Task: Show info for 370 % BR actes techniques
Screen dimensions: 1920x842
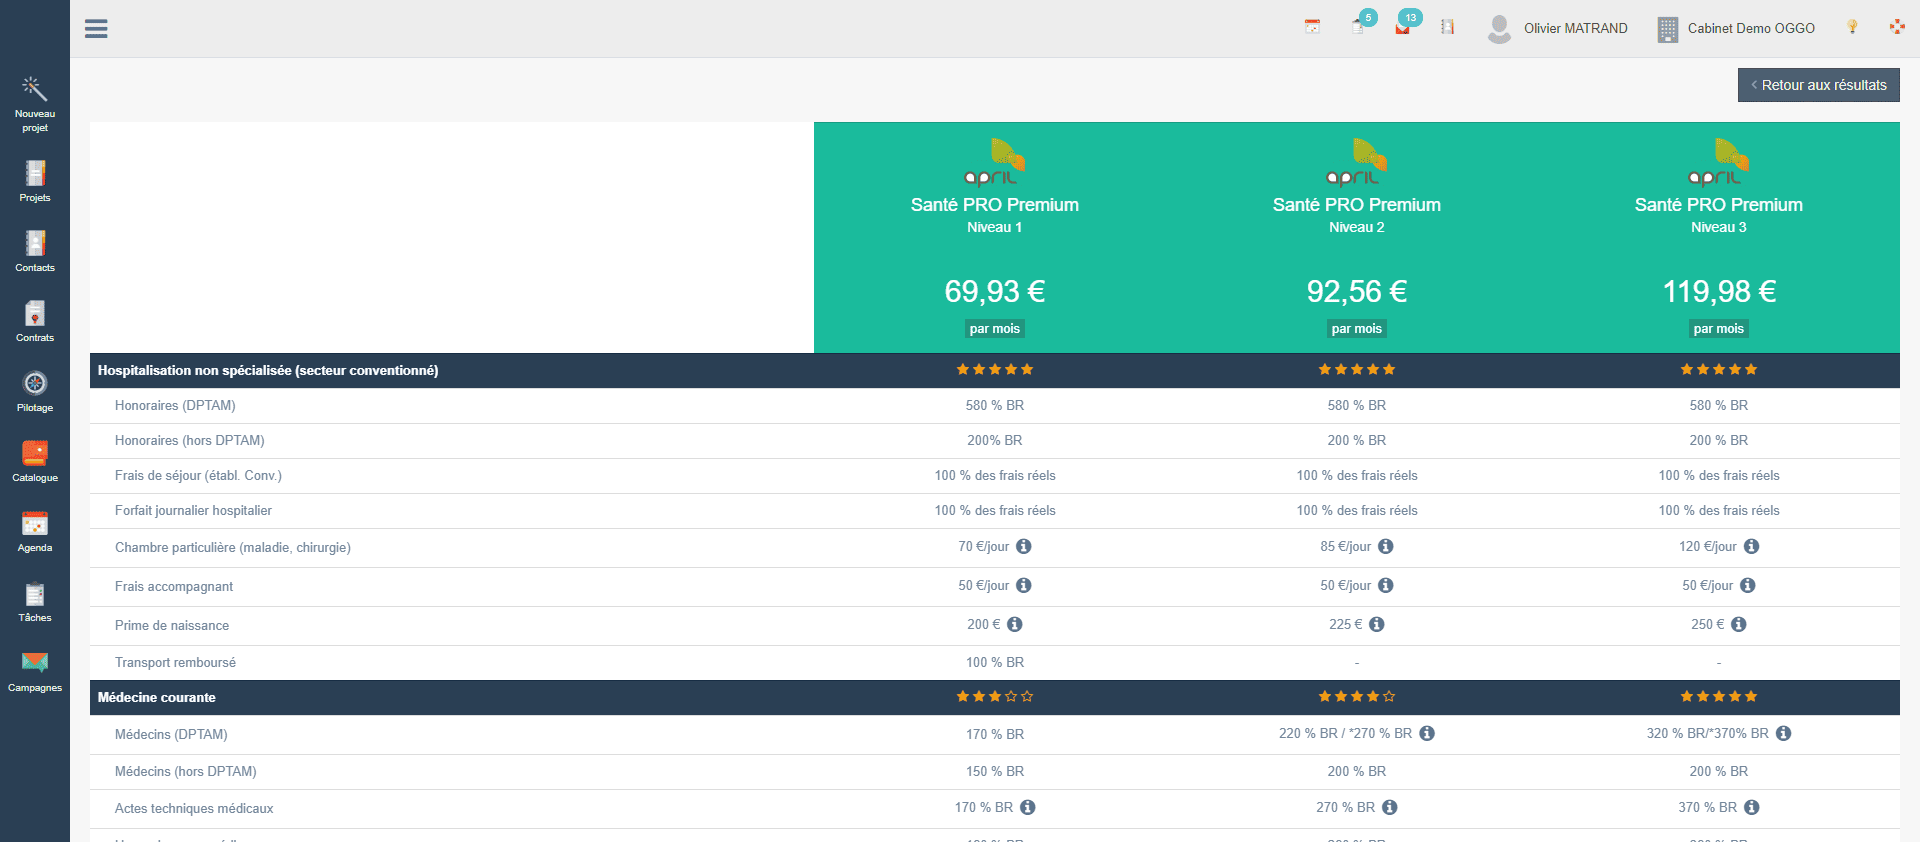Action: coord(1752,807)
